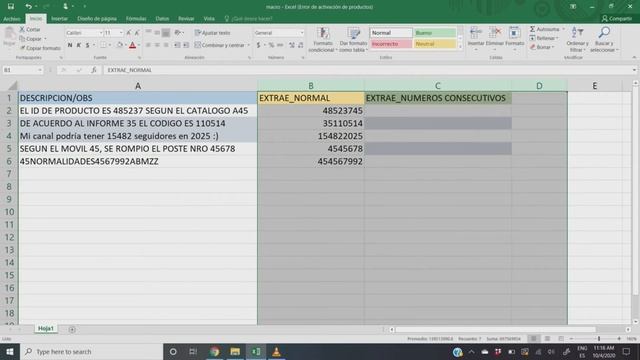Align text to the right
Viewport: 640px width, 360px height.
click(x=166, y=45)
